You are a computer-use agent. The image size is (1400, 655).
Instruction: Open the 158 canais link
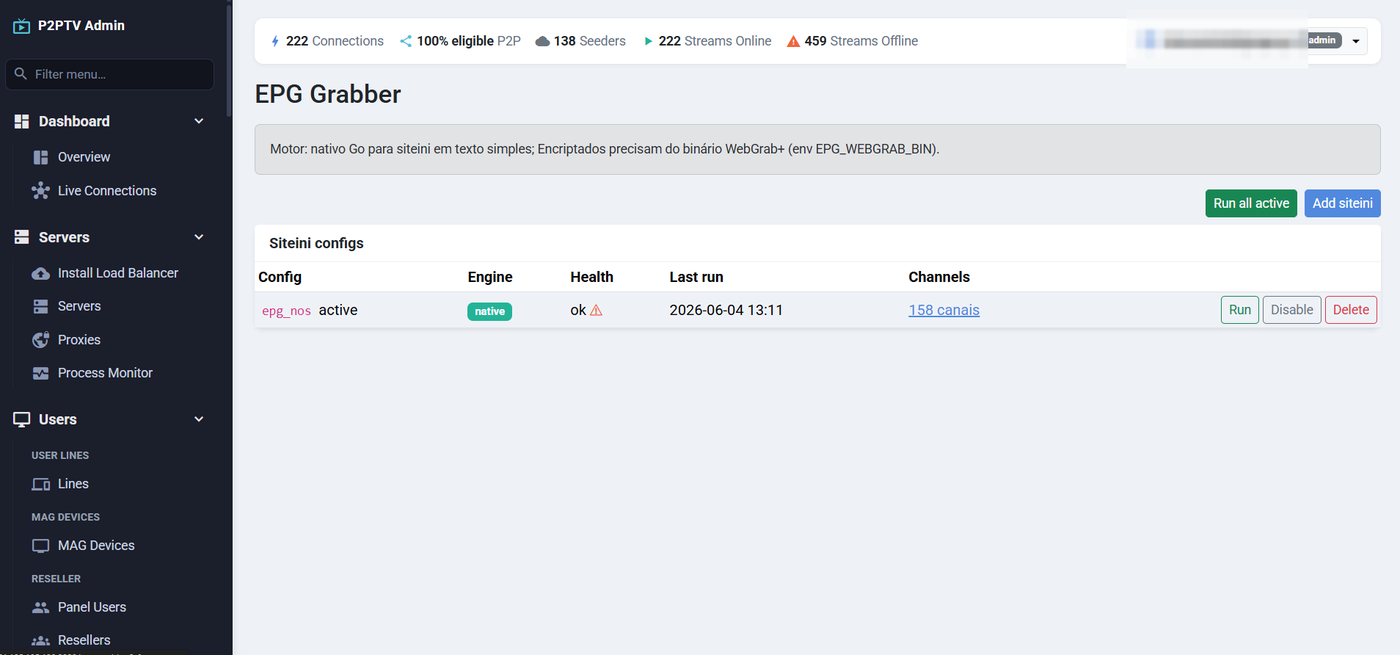944,310
